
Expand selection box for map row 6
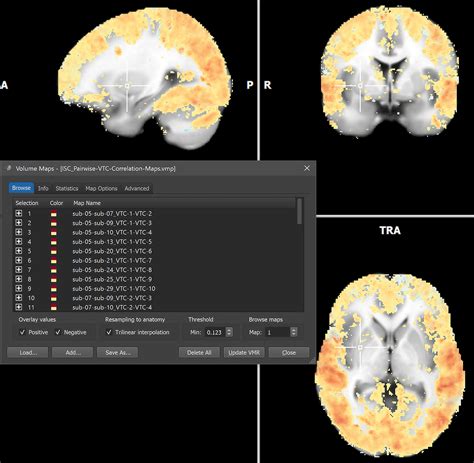point(19,260)
